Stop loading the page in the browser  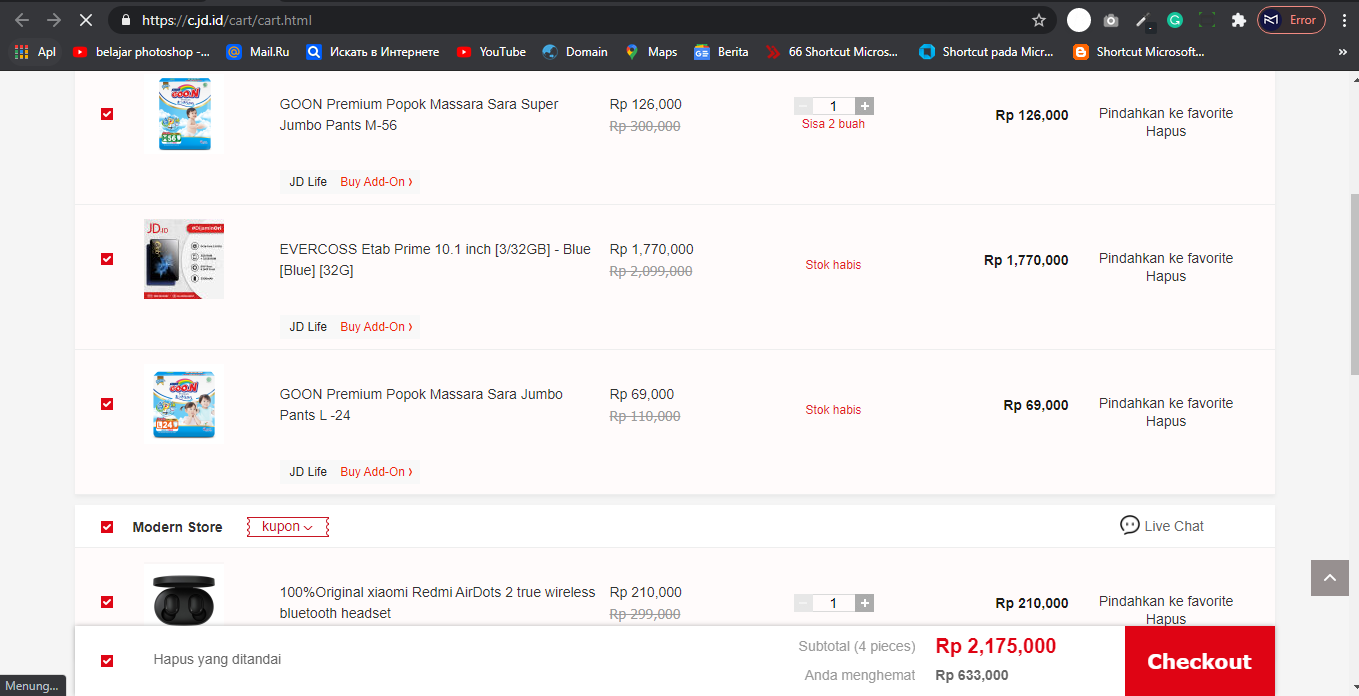85,20
